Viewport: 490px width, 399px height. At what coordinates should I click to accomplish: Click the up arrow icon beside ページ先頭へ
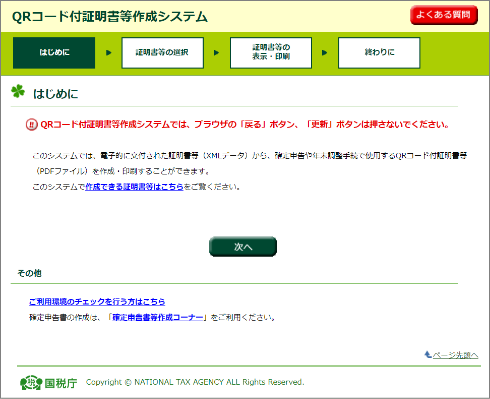(x=428, y=354)
